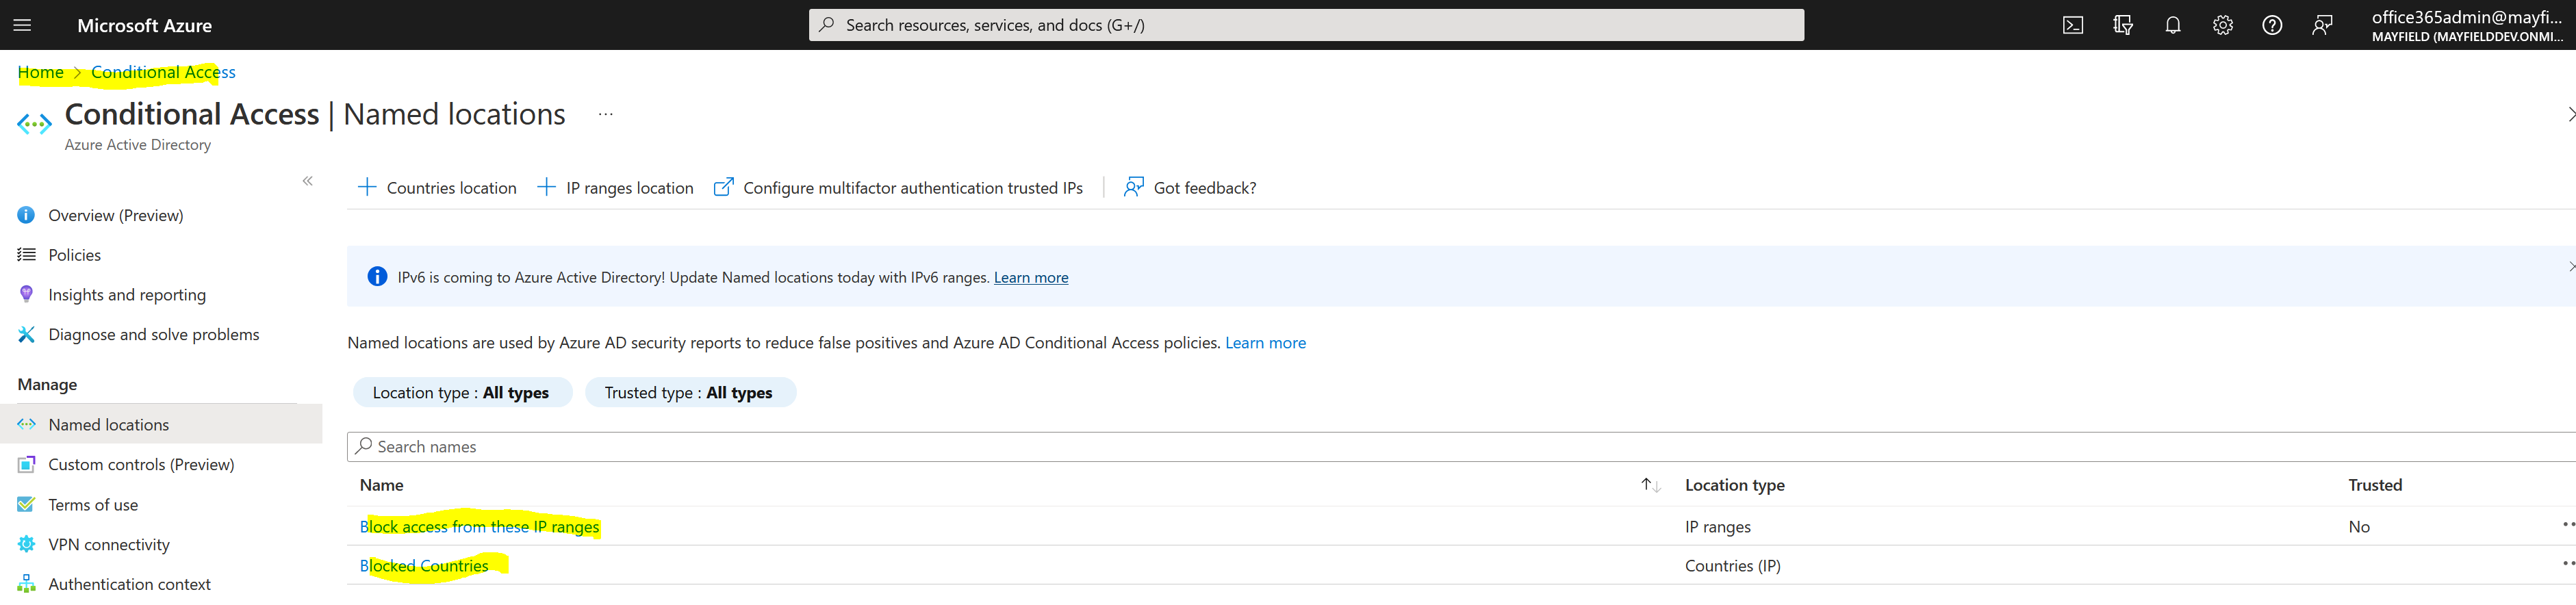Open Cloud Shell from top bar
This screenshot has width=2576, height=605.
coord(2073,25)
